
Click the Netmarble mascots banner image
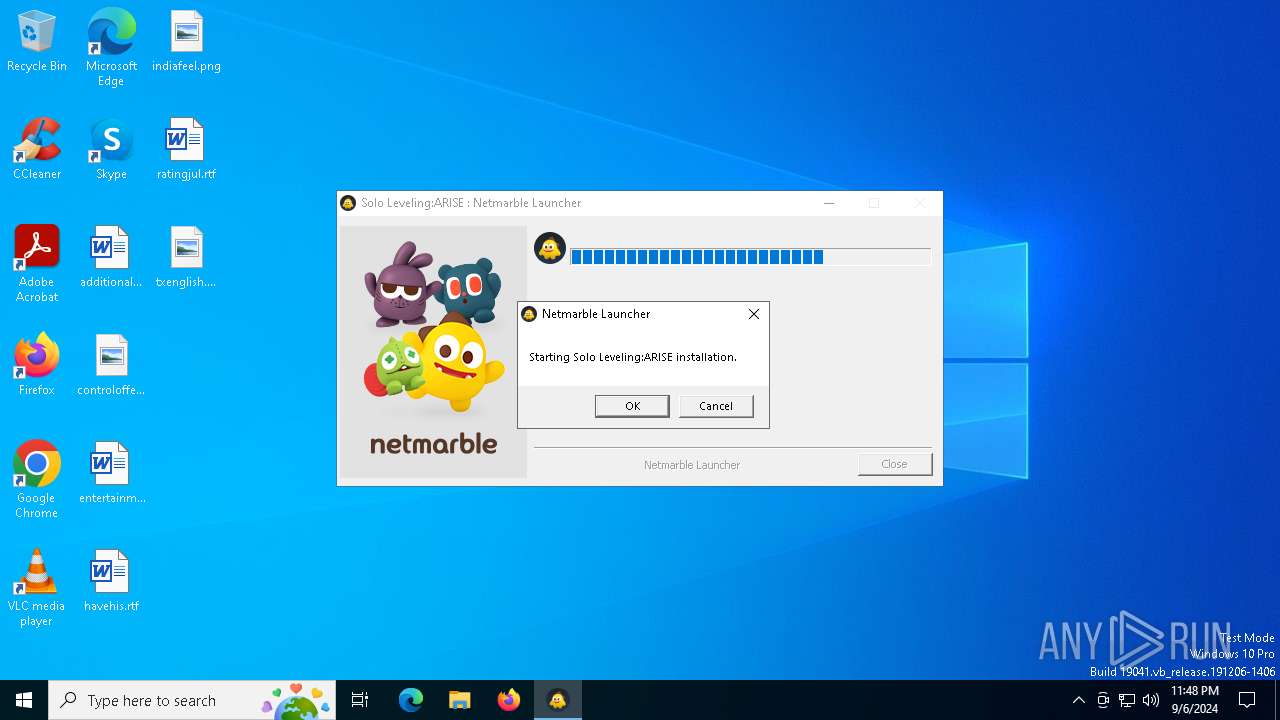[x=433, y=352]
